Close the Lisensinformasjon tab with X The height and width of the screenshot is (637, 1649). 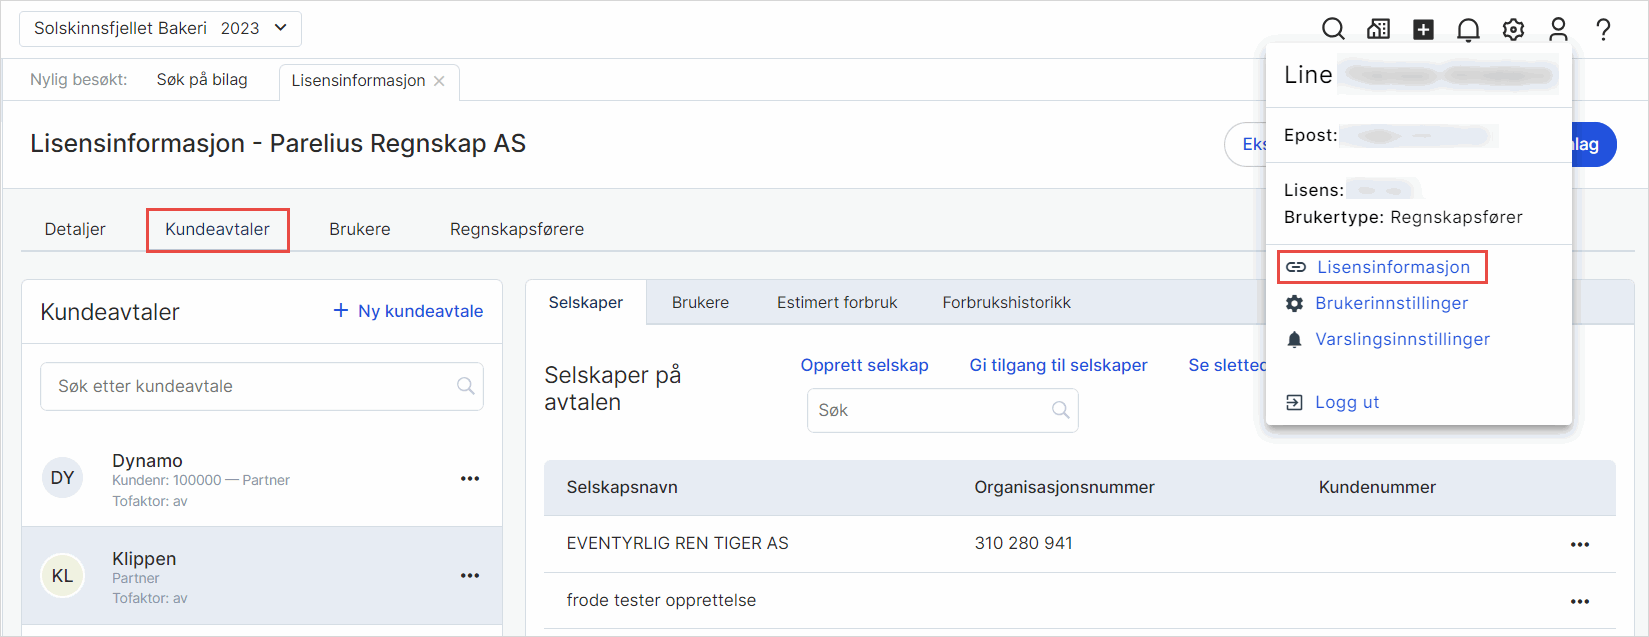(x=439, y=81)
